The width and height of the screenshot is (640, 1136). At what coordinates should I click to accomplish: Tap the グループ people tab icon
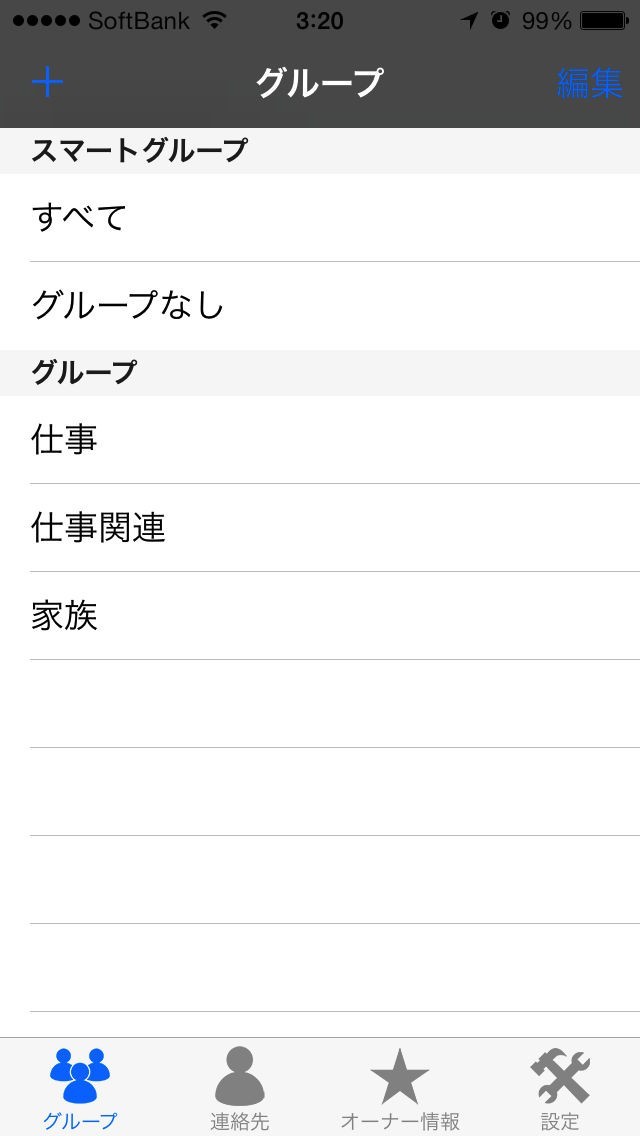(x=80, y=1075)
